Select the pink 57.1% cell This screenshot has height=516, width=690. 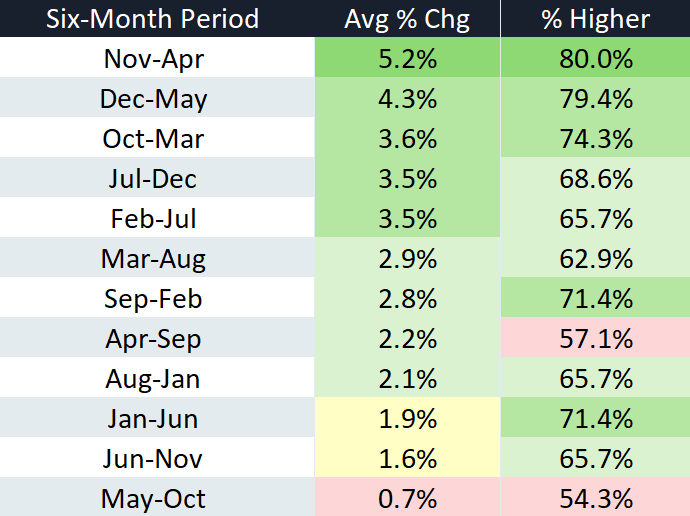click(595, 337)
